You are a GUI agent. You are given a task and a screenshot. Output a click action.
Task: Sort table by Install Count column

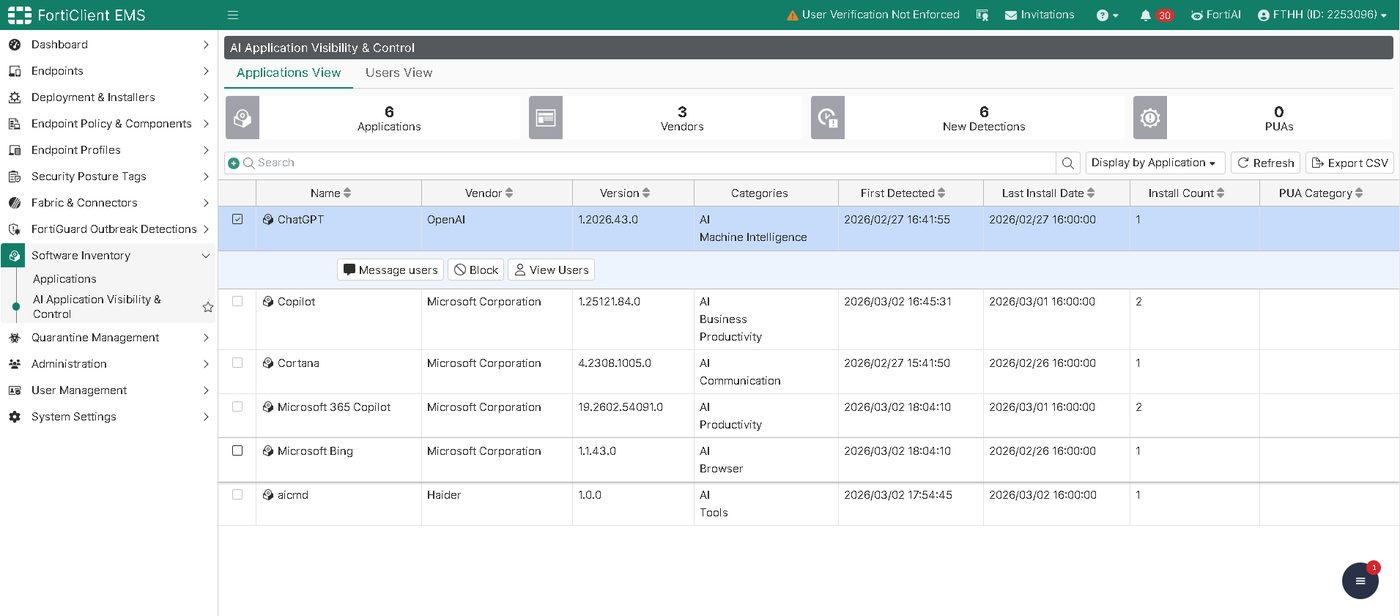[x=1188, y=193]
